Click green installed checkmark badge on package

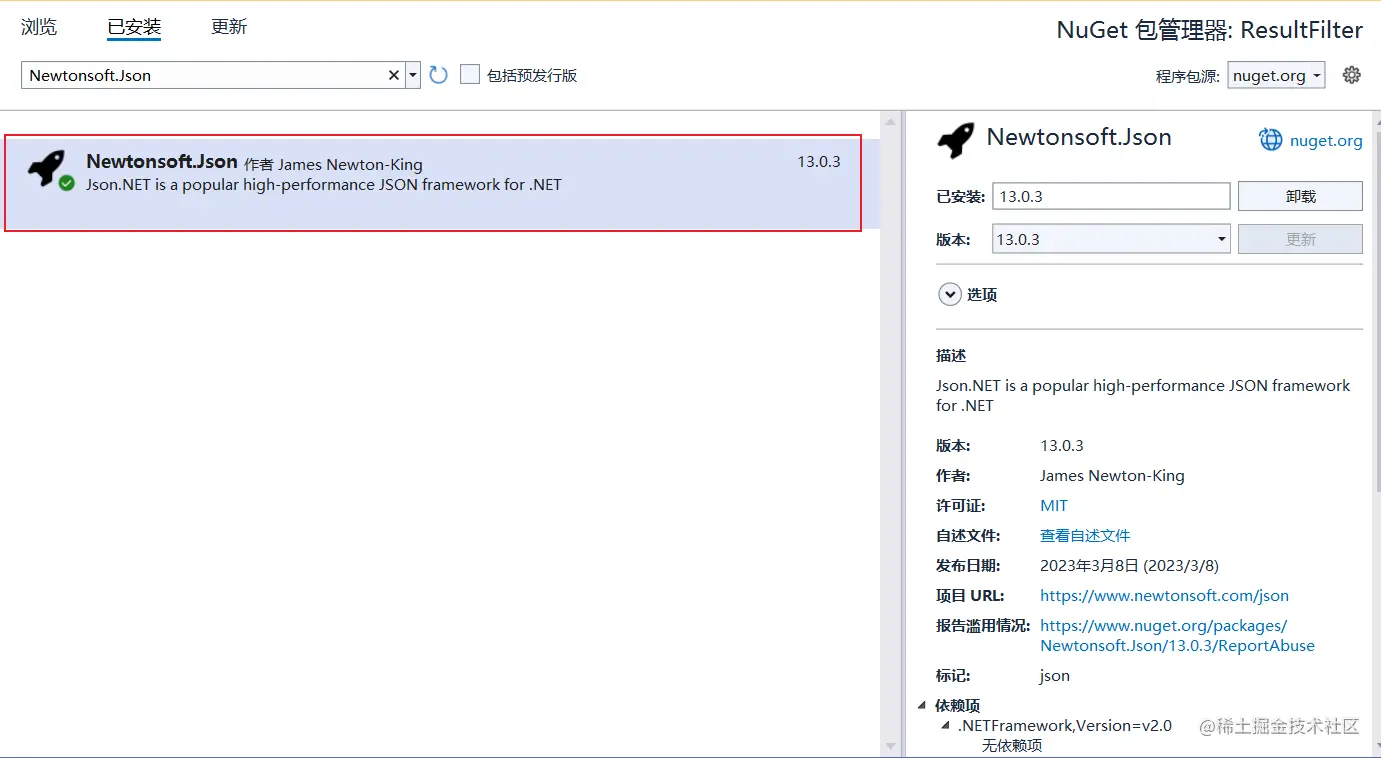click(x=67, y=183)
